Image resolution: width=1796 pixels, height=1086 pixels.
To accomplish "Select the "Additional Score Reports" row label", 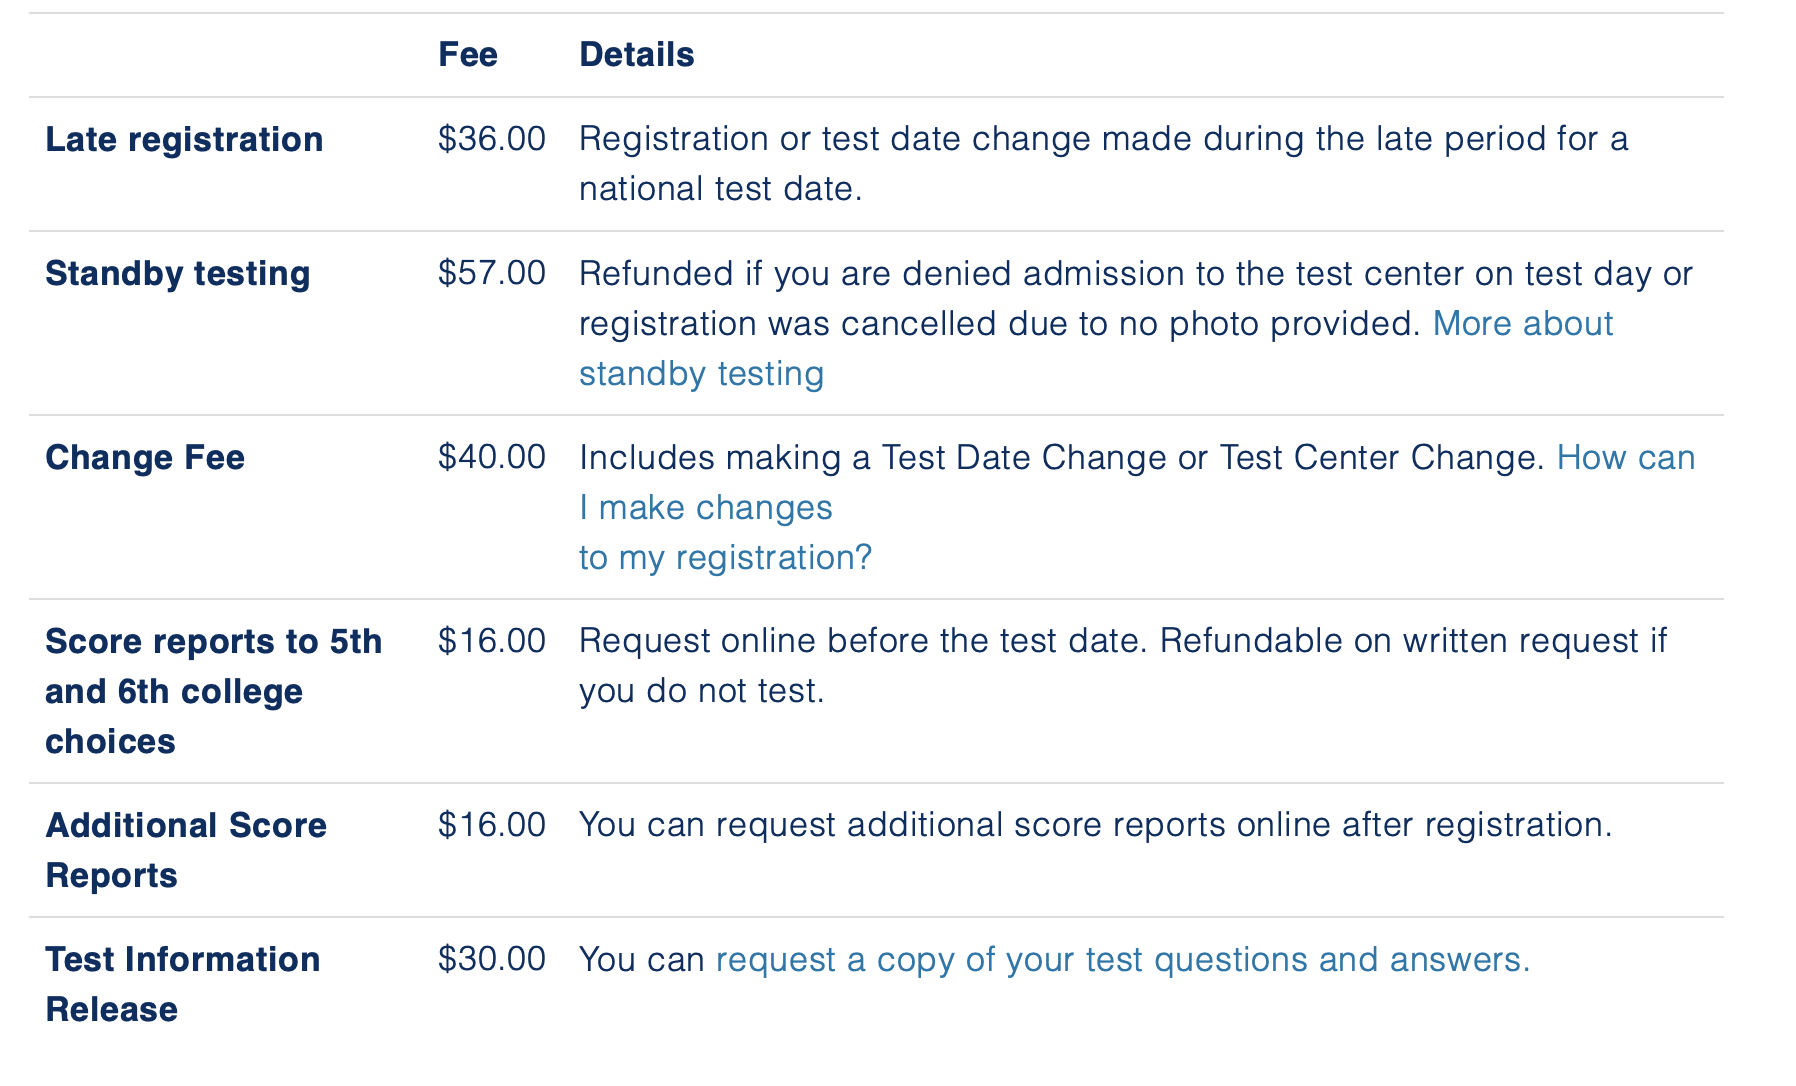I will 186,850.
